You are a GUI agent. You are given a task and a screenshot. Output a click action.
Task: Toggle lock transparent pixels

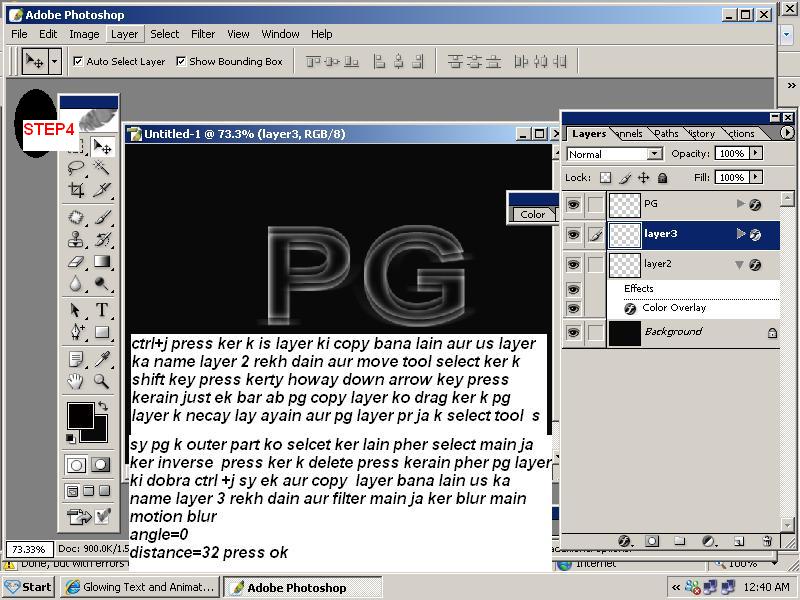tap(605, 178)
